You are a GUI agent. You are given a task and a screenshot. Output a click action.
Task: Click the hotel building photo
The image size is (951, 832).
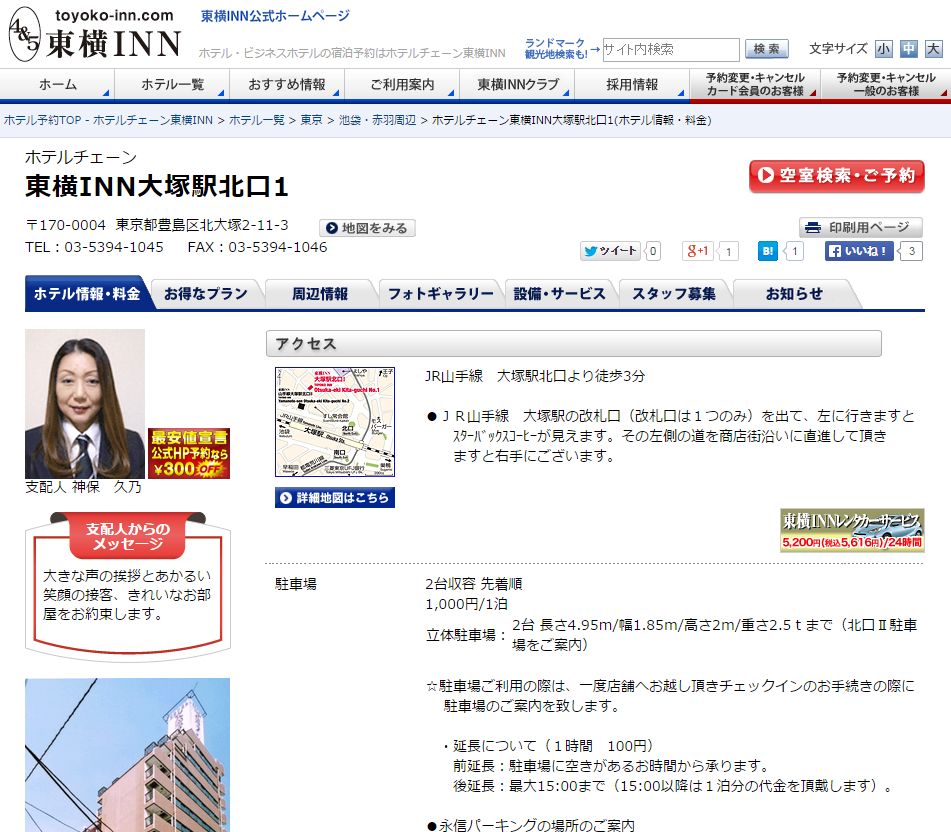(x=127, y=755)
